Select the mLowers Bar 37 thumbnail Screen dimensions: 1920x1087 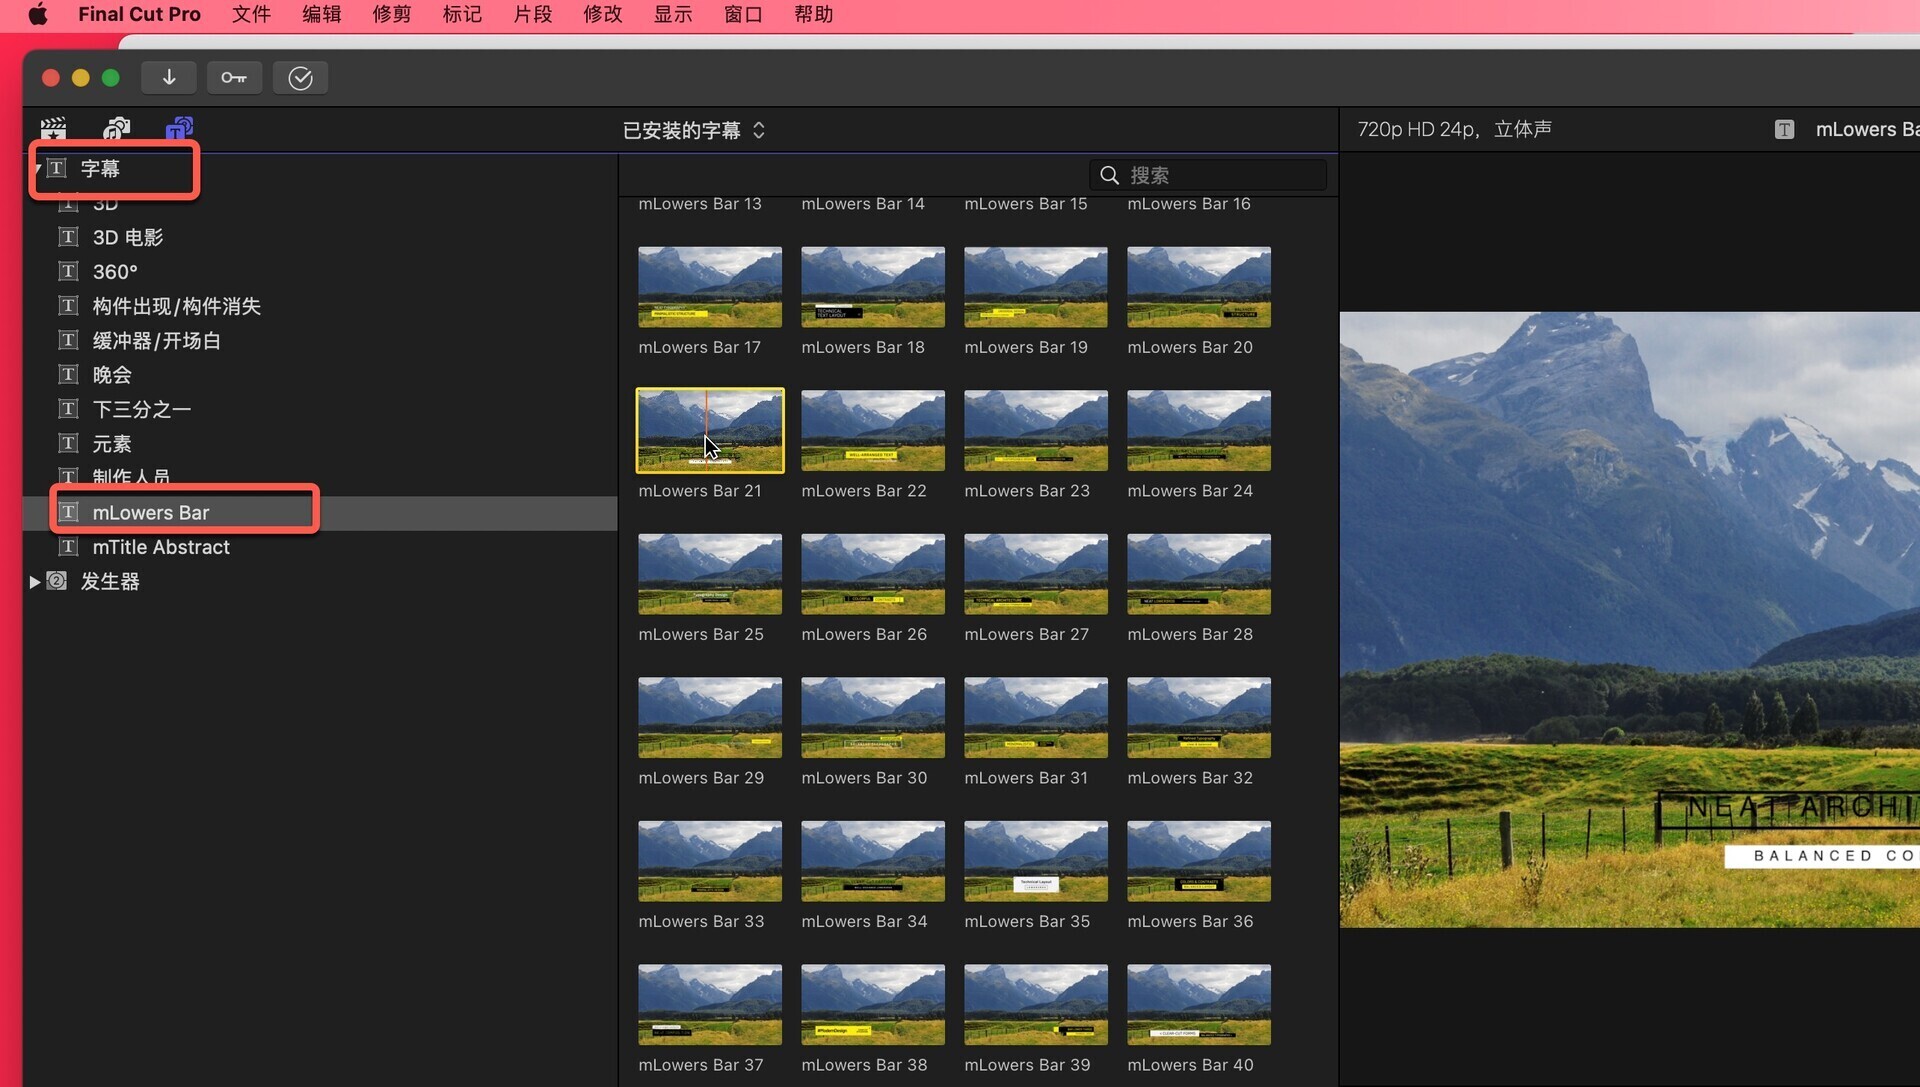[710, 1004]
